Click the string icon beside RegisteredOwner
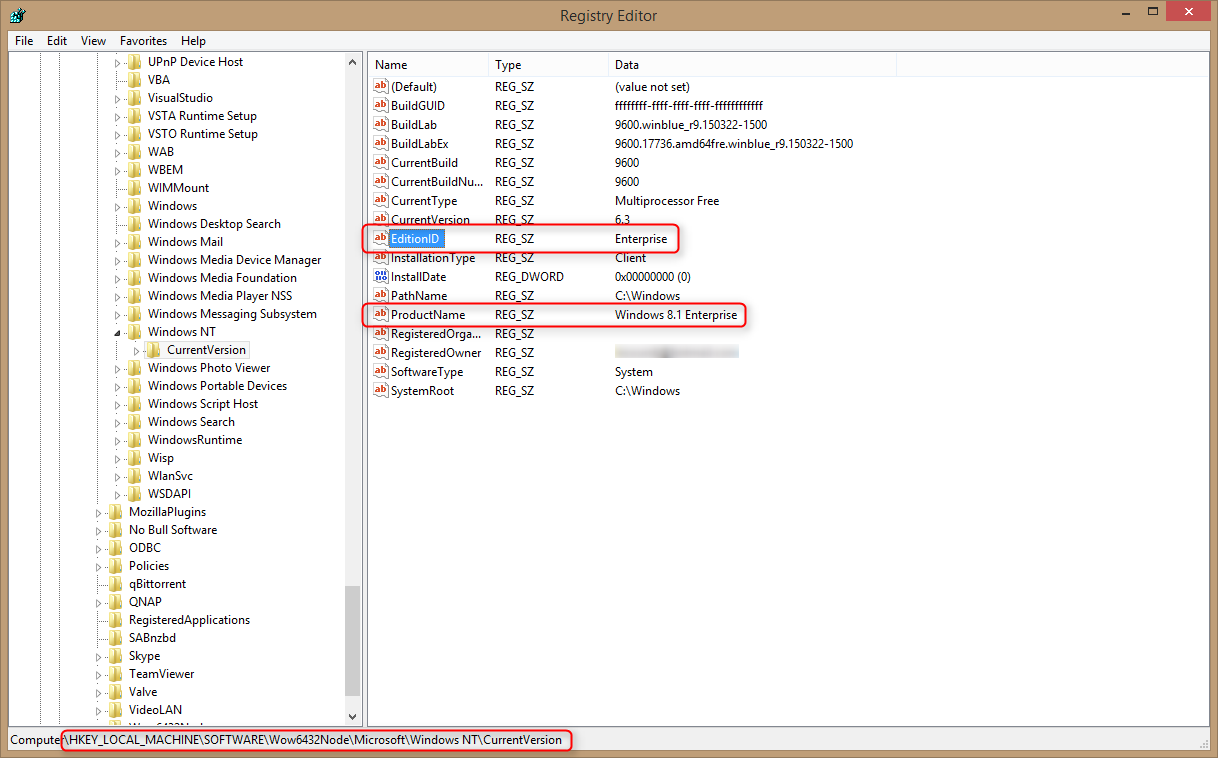 [x=380, y=352]
